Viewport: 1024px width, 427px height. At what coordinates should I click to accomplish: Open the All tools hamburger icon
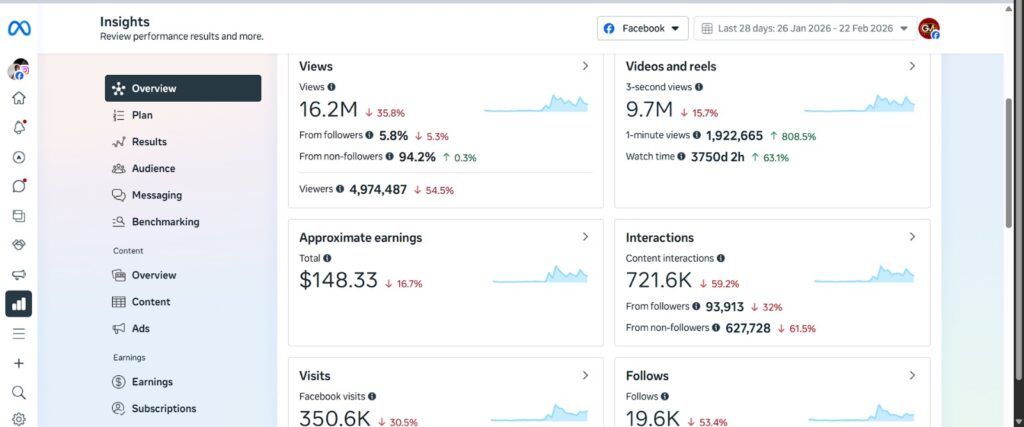coord(19,334)
